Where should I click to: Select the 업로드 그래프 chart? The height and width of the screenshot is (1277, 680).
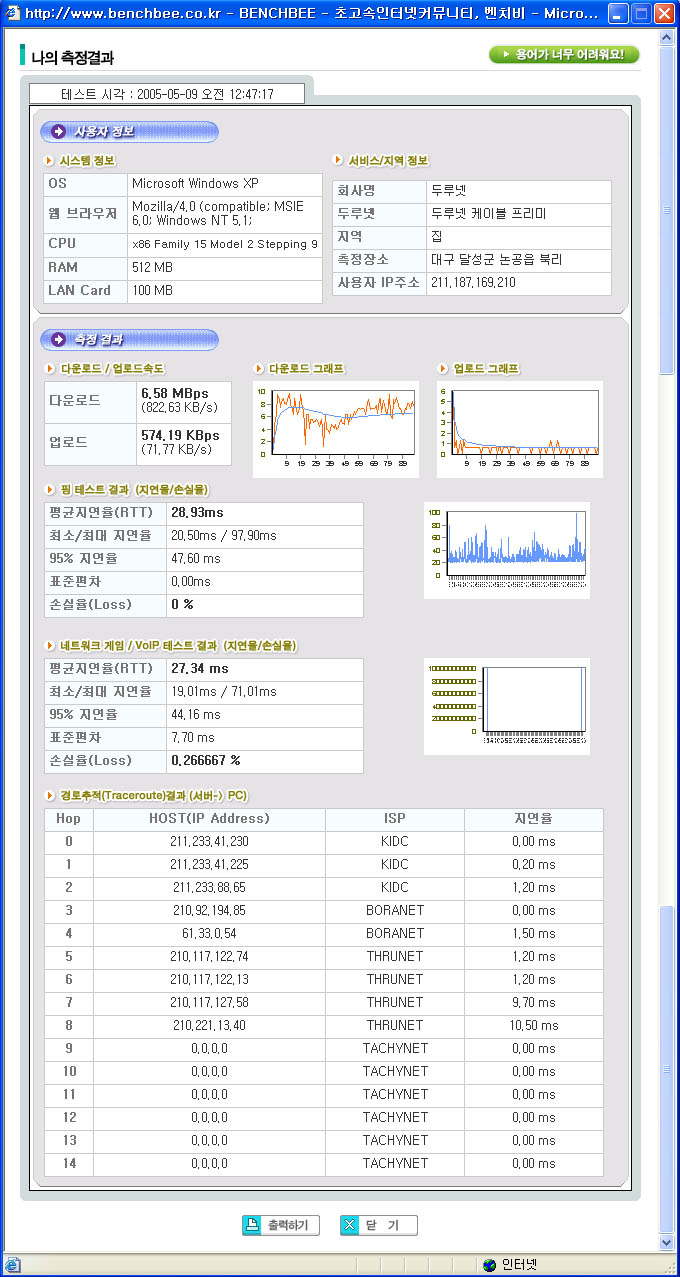point(520,428)
